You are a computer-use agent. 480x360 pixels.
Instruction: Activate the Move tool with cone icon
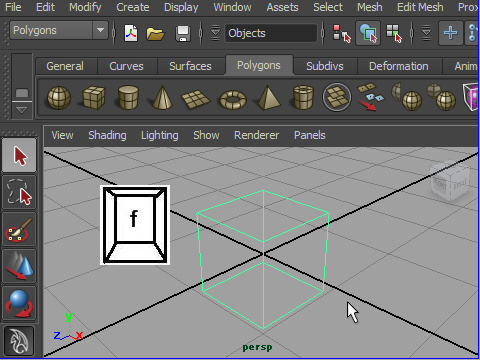click(x=19, y=266)
